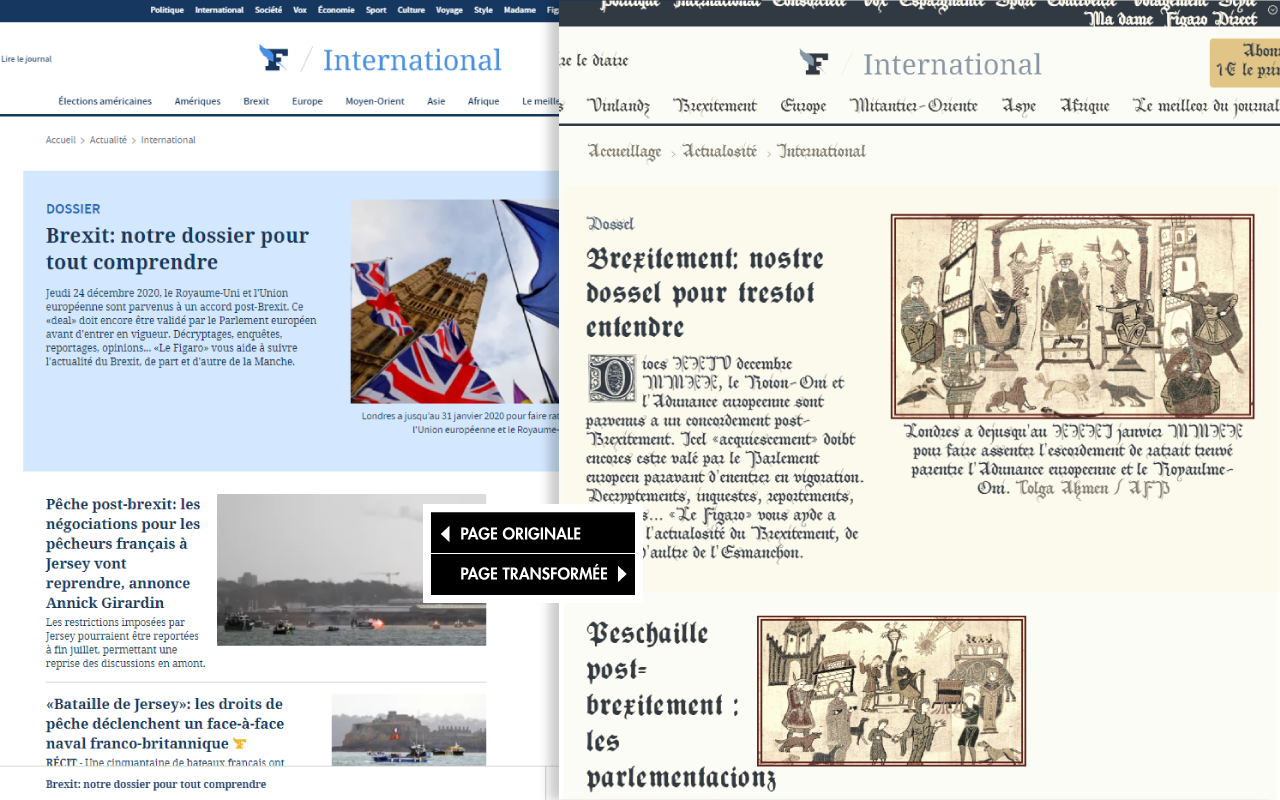Select Afrique tab on the original page

pos(483,101)
